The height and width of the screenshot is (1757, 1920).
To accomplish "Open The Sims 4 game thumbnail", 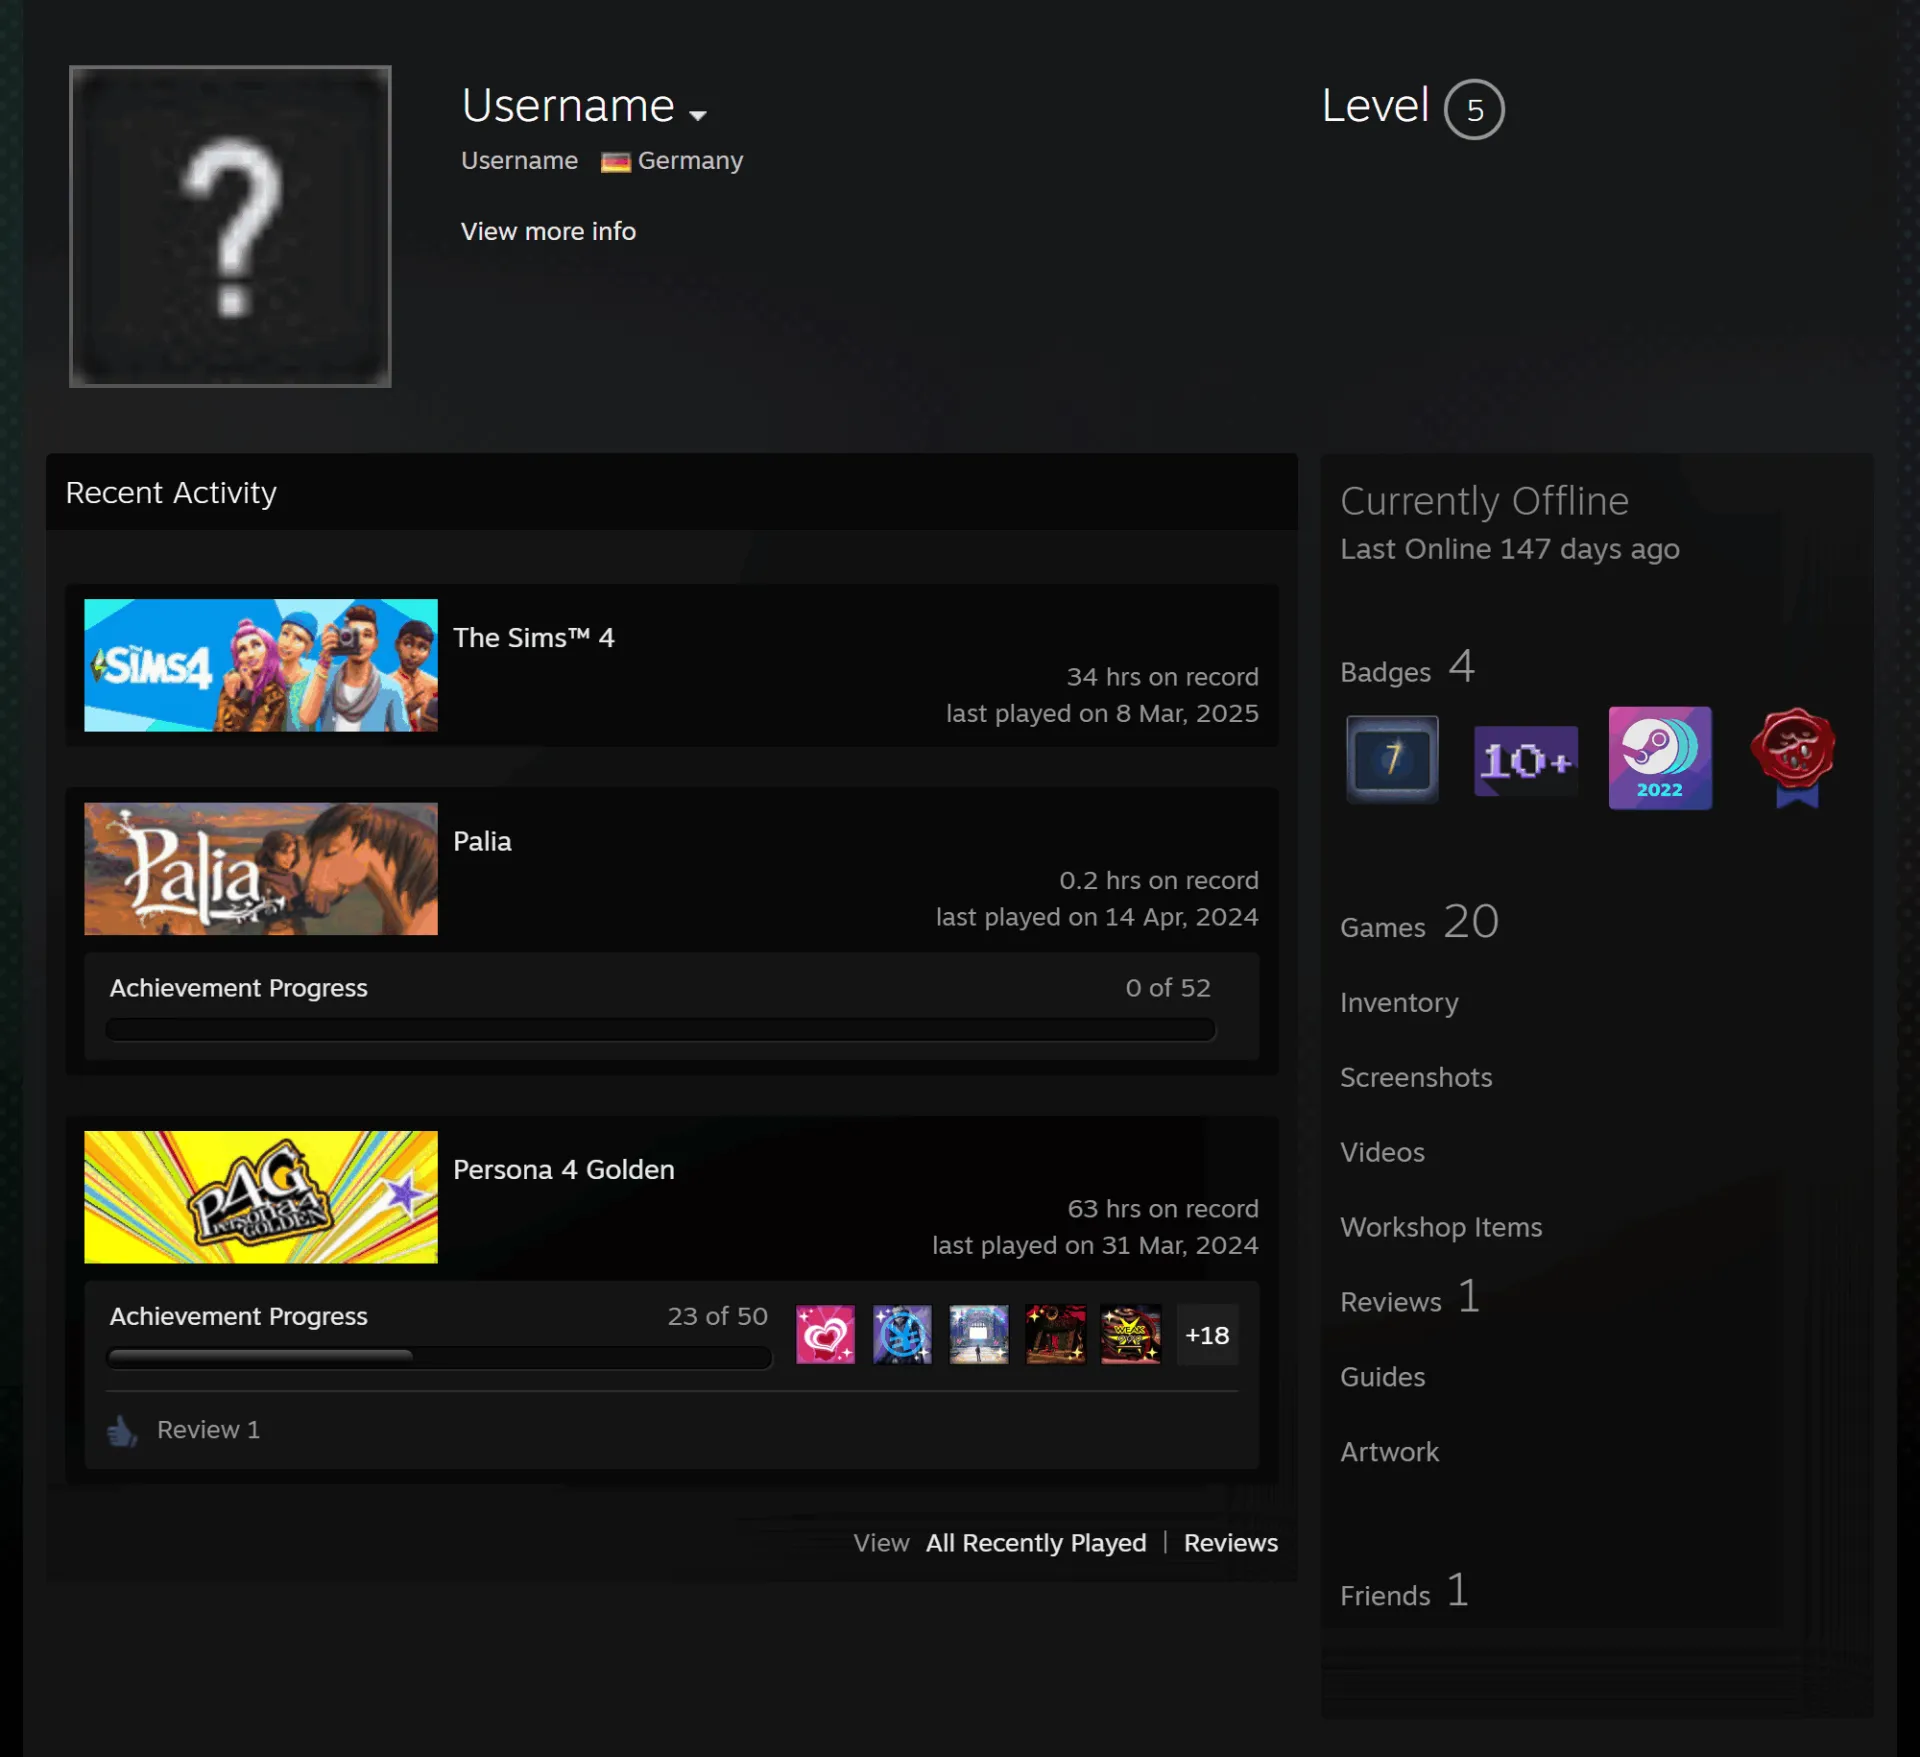I will pos(261,665).
